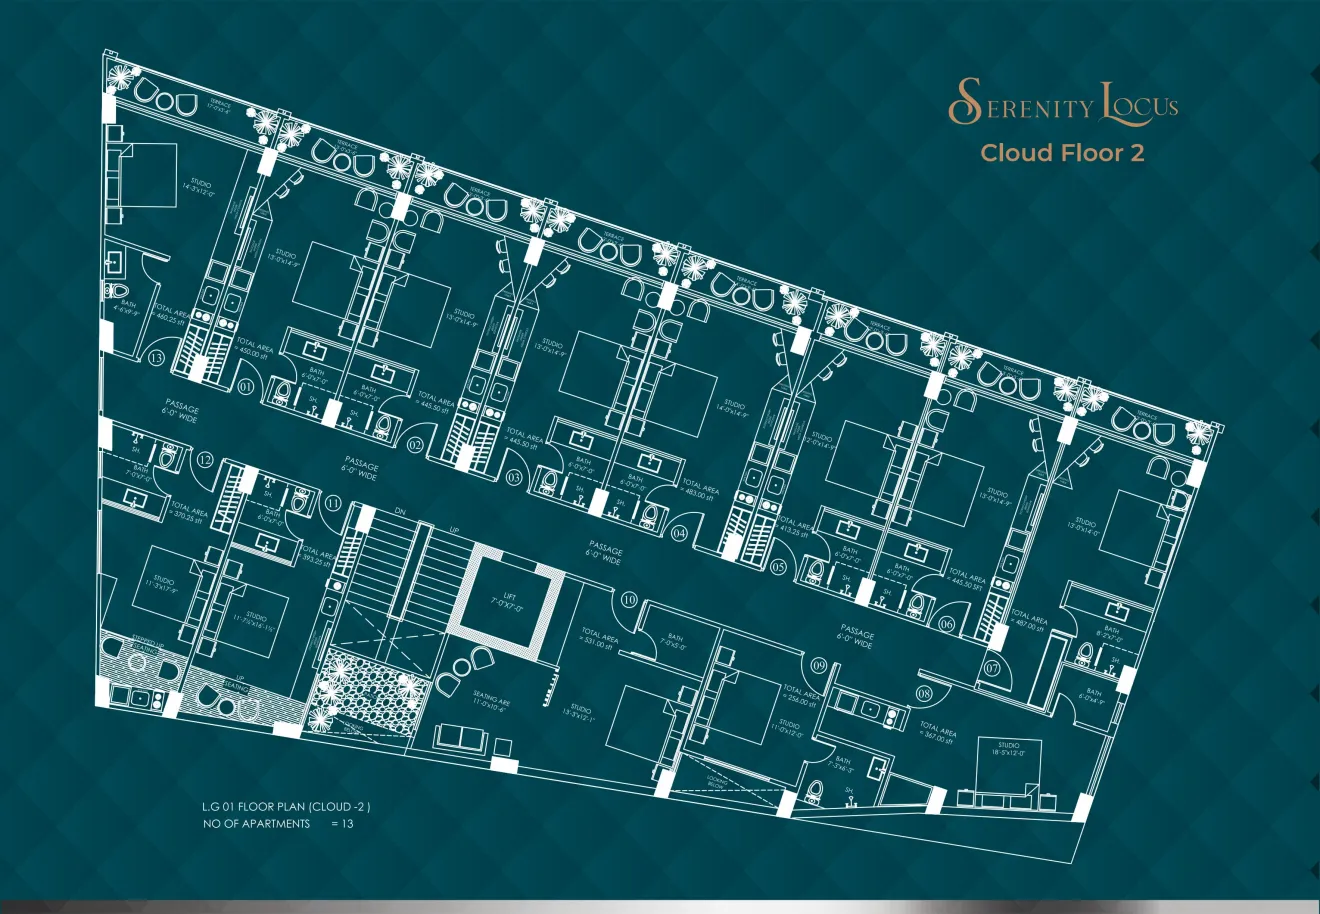Click the 483.00 sft total area text
The height and width of the screenshot is (914, 1320).
tap(698, 491)
